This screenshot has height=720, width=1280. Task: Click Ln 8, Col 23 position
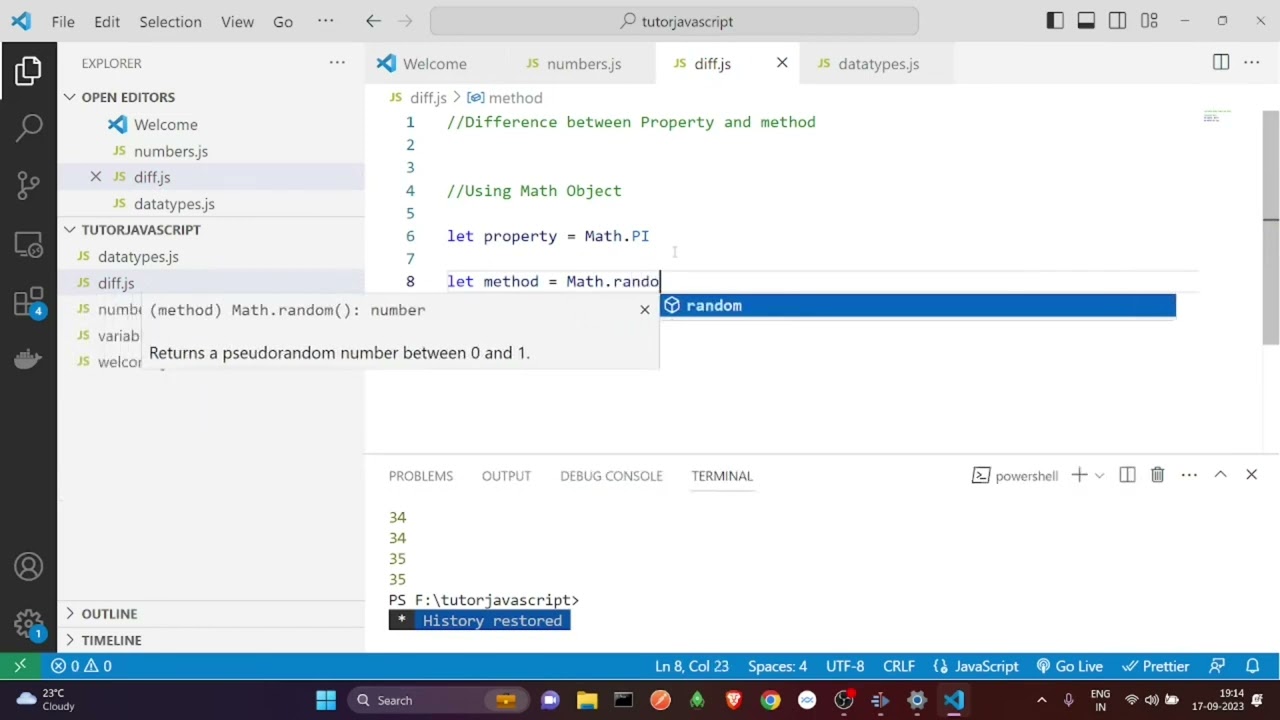(692, 666)
